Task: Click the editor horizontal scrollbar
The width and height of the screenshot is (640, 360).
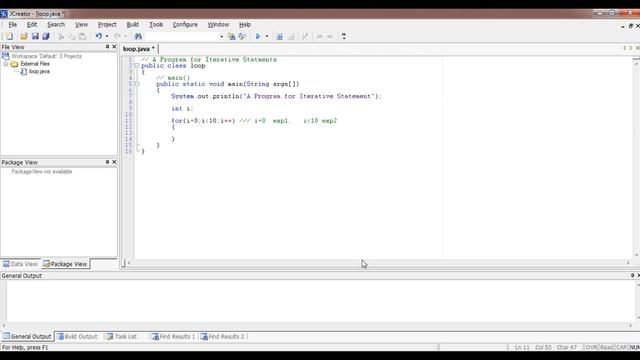Action: [378, 263]
